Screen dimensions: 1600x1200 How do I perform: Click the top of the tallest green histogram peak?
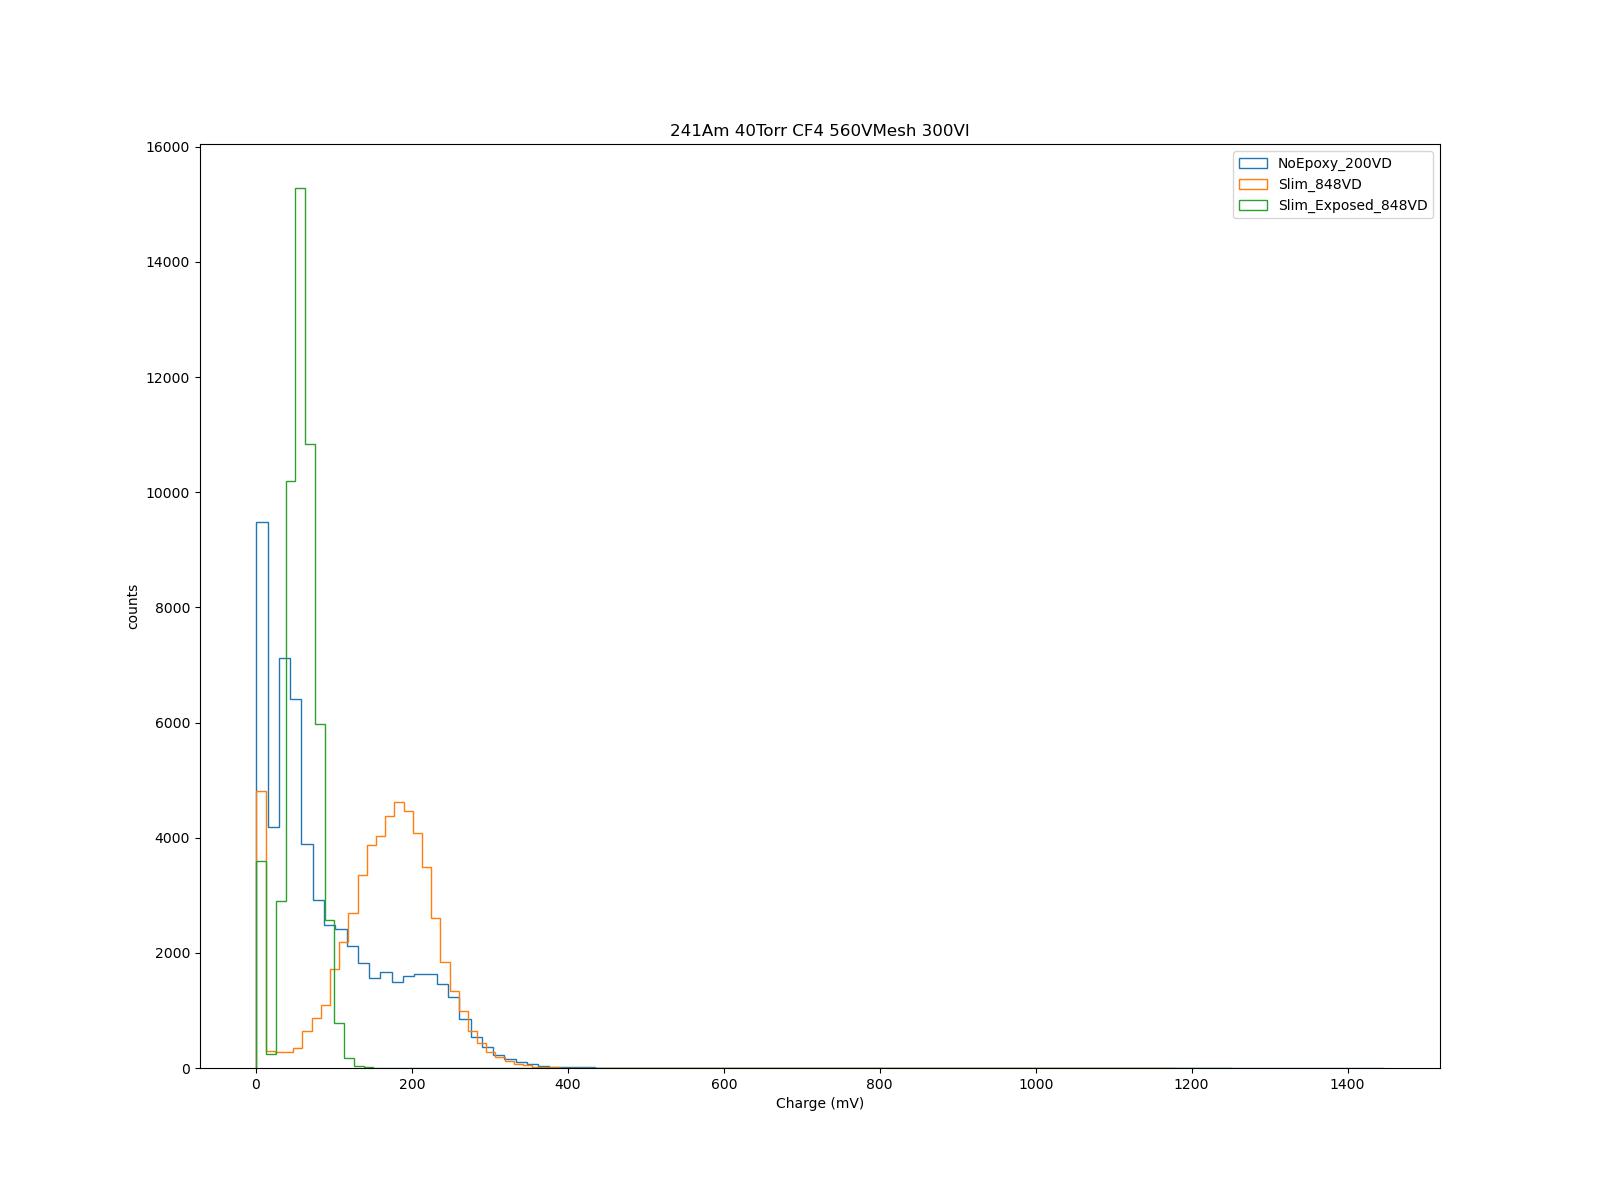point(300,189)
